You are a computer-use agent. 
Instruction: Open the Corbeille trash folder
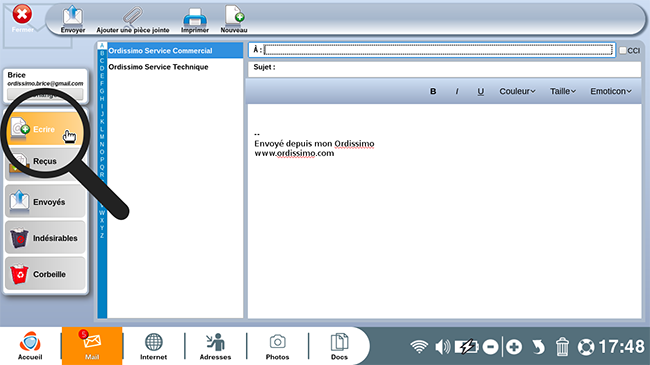(45, 274)
